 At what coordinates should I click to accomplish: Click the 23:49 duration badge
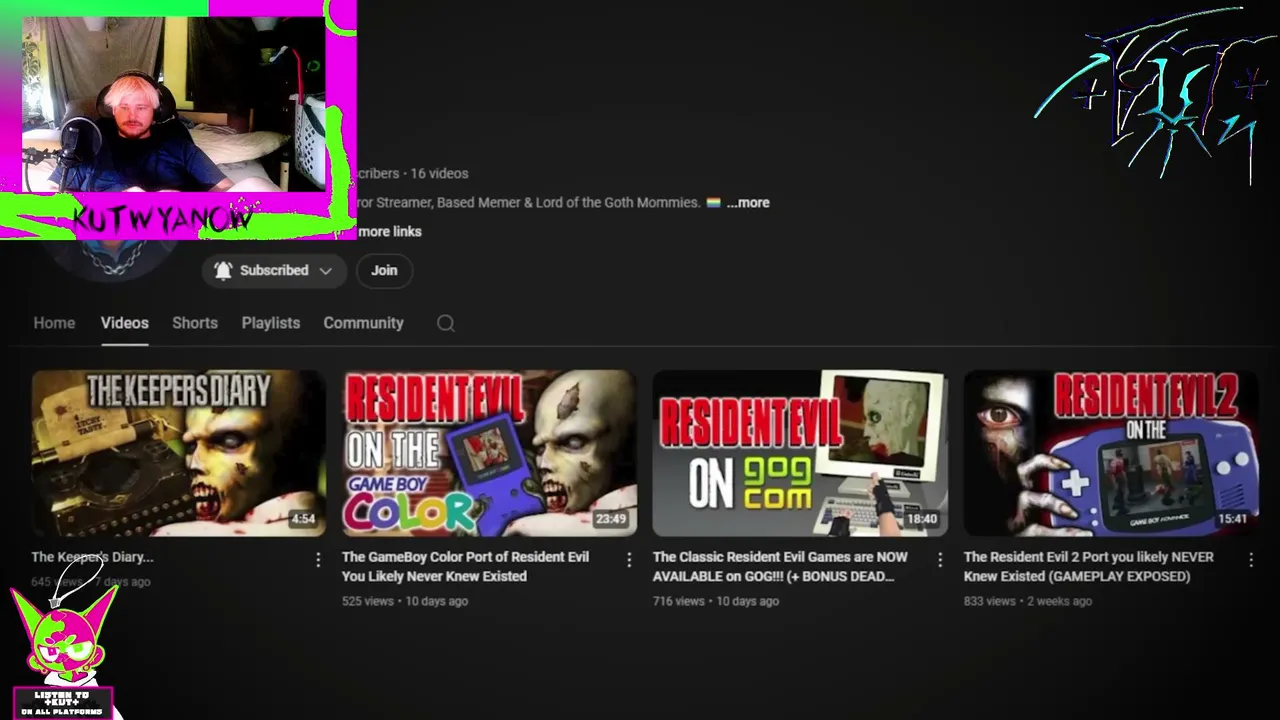click(x=610, y=519)
